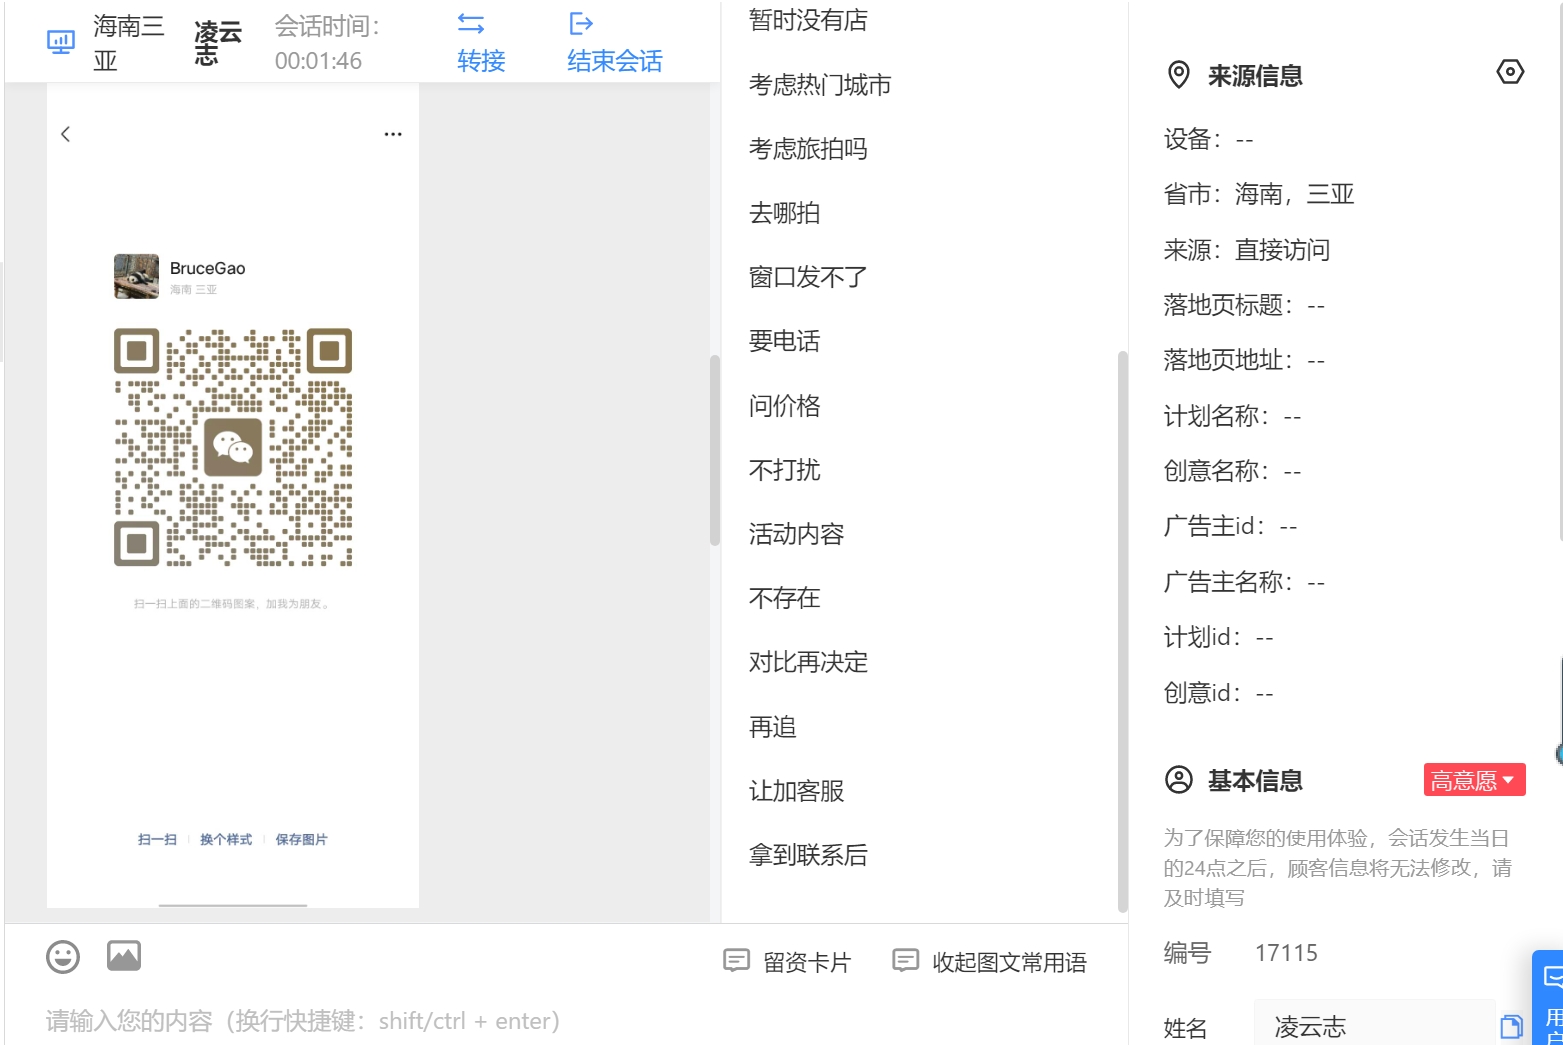The image size is (1563, 1045).
Task: Click the 转接 transfer arrows icon
Action: [471, 23]
